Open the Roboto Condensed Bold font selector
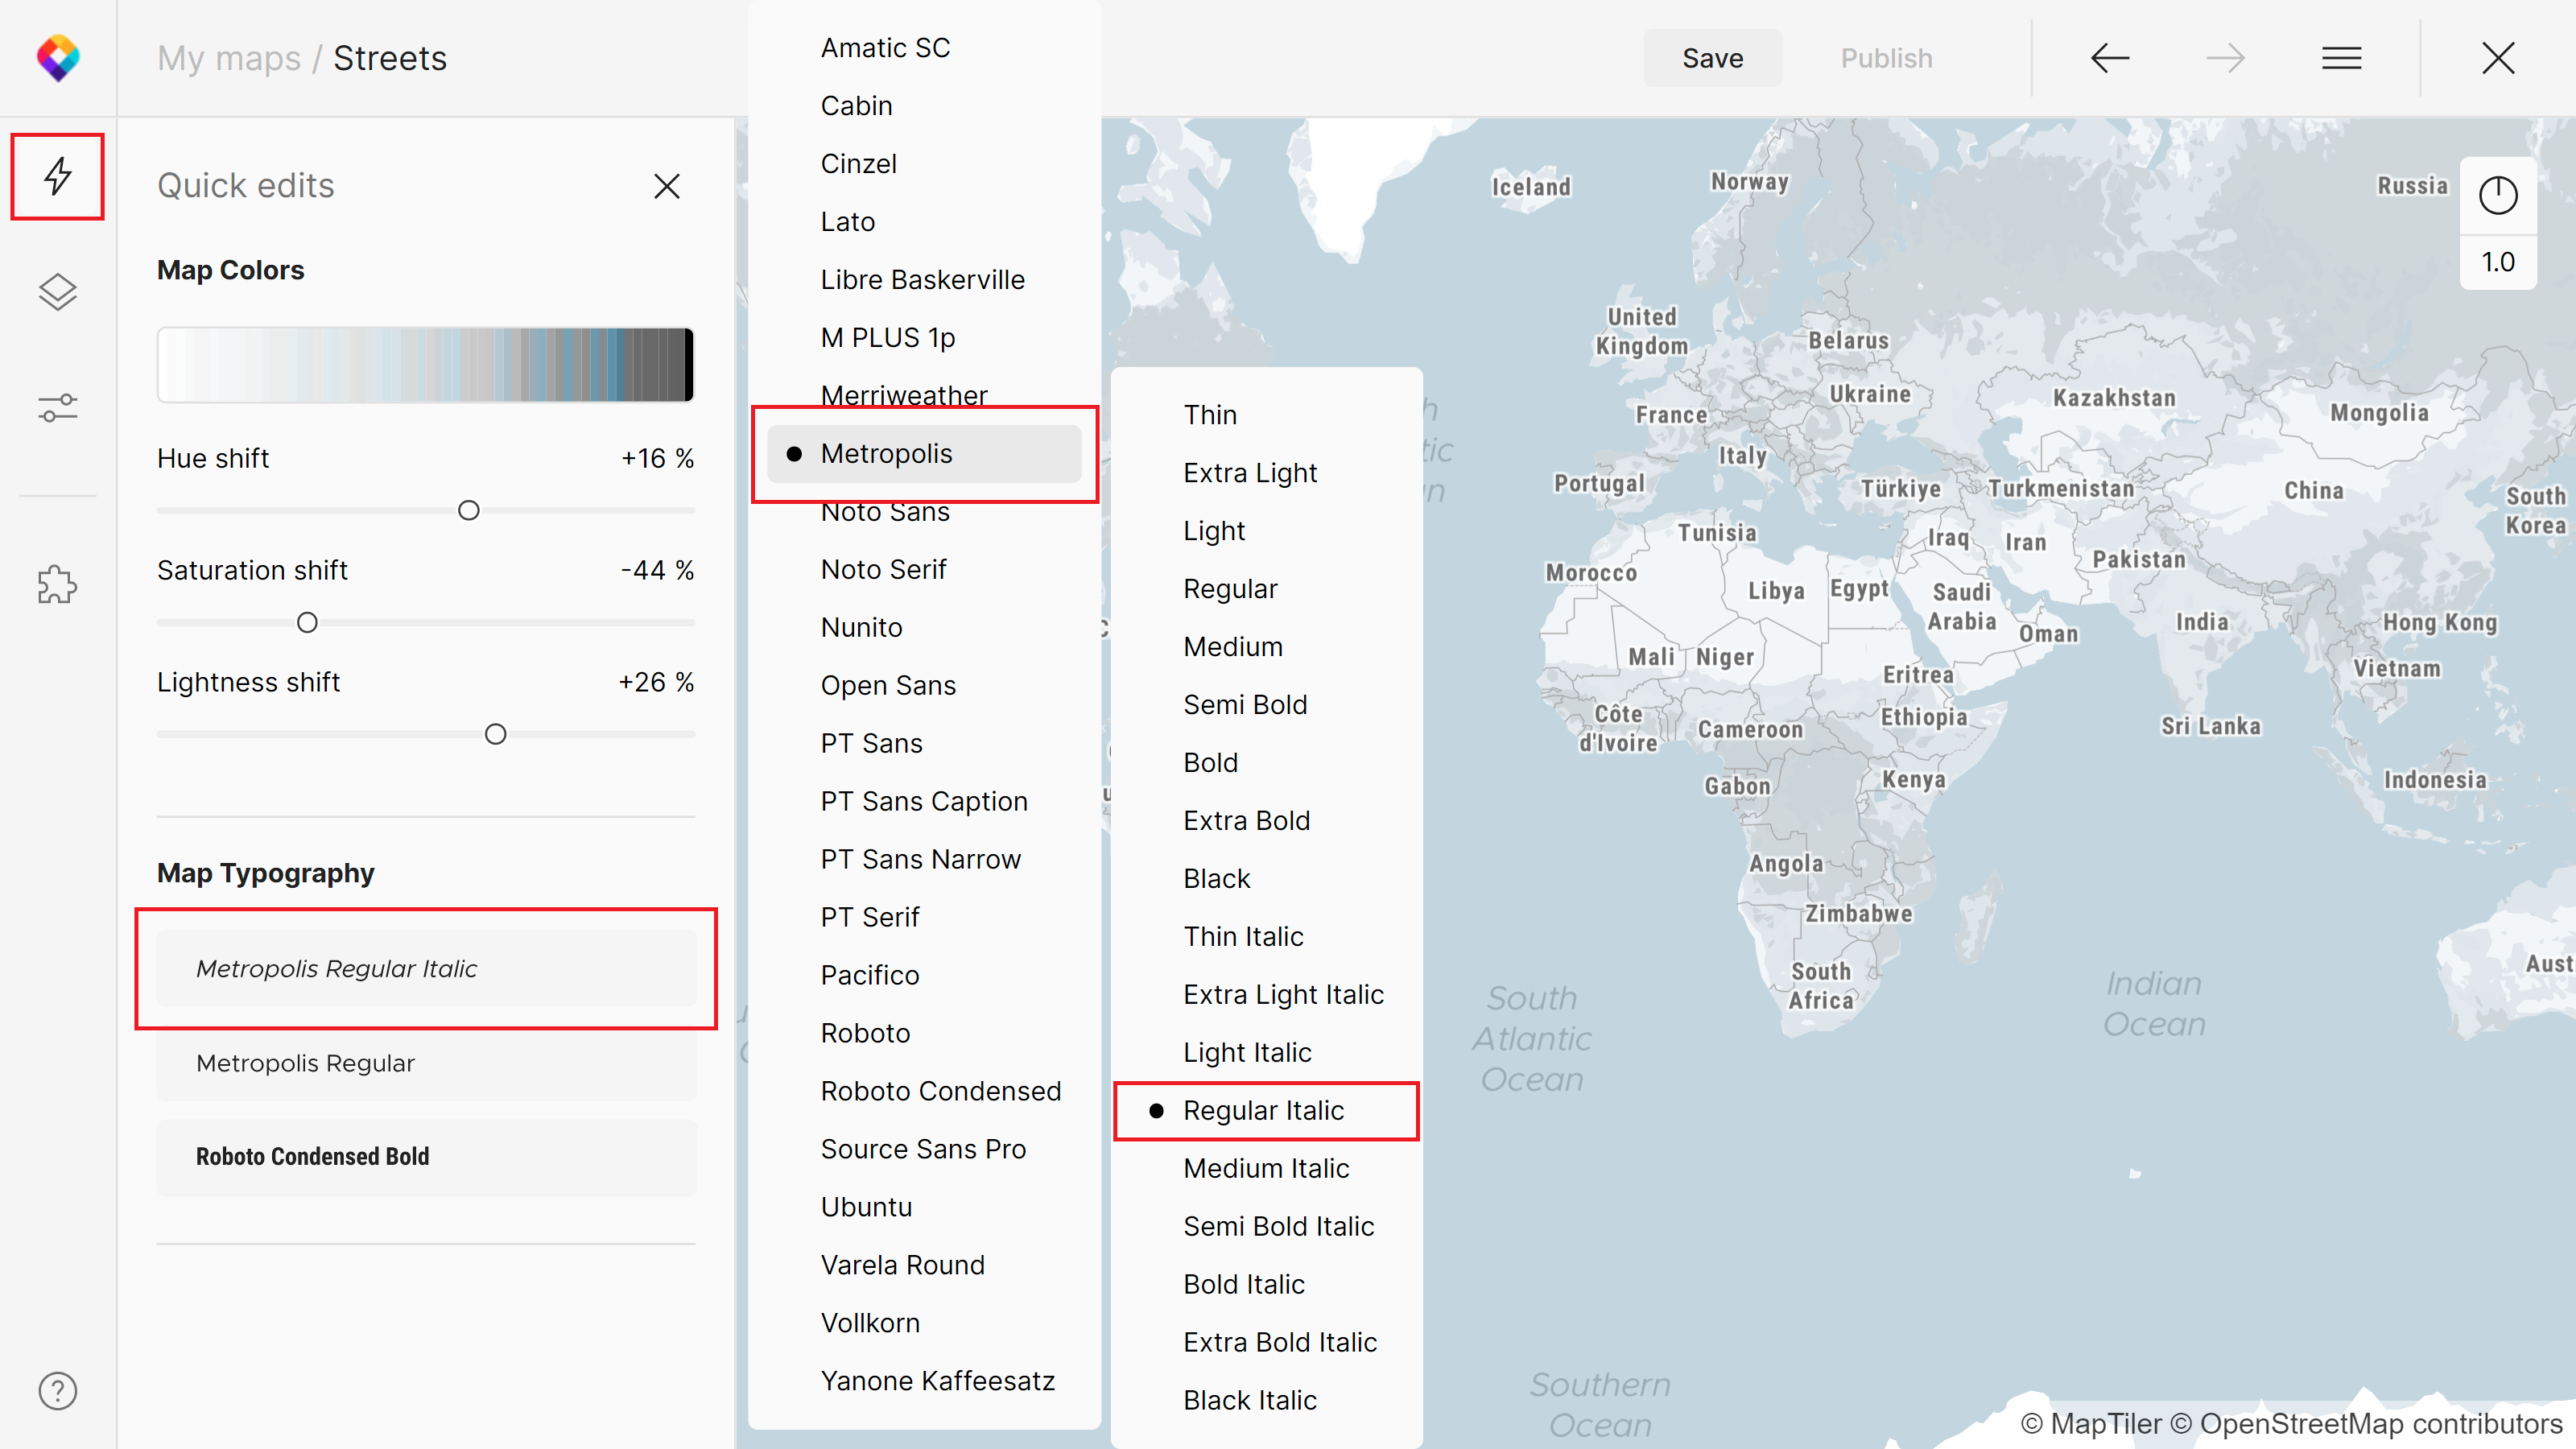Viewport: 2576px width, 1449px height. [x=427, y=1156]
